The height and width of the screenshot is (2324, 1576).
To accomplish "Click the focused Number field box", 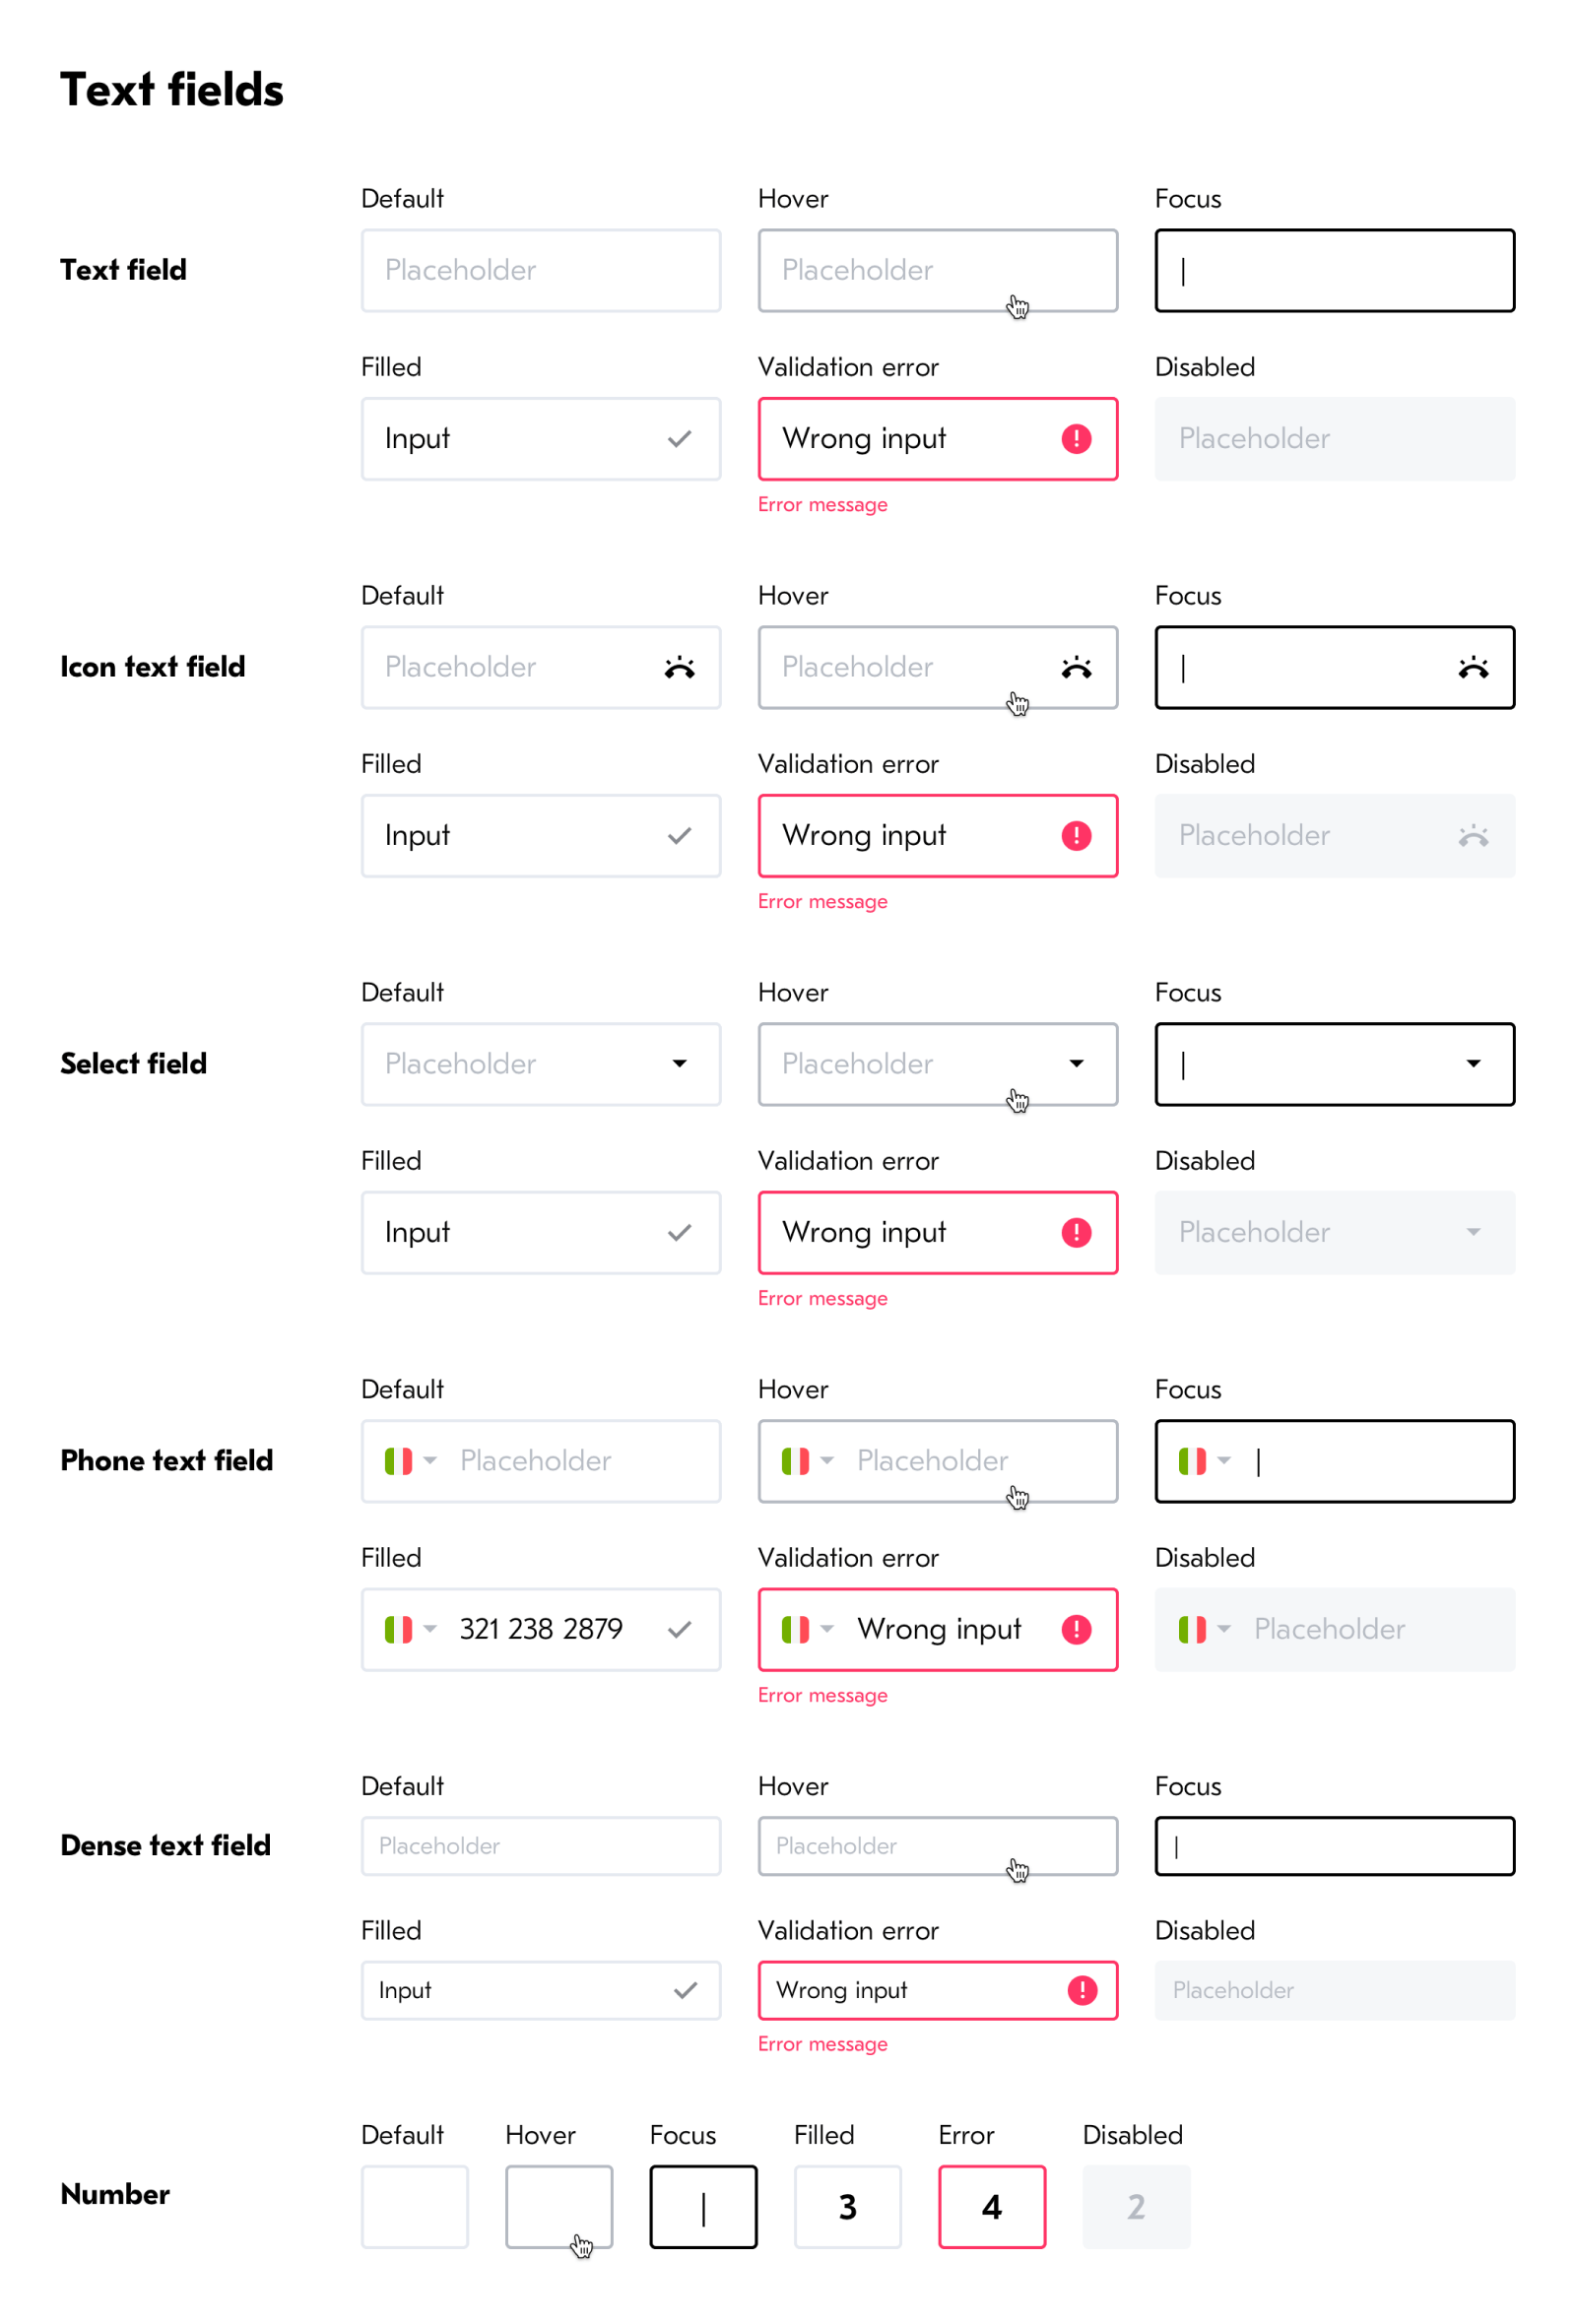I will pos(703,2208).
